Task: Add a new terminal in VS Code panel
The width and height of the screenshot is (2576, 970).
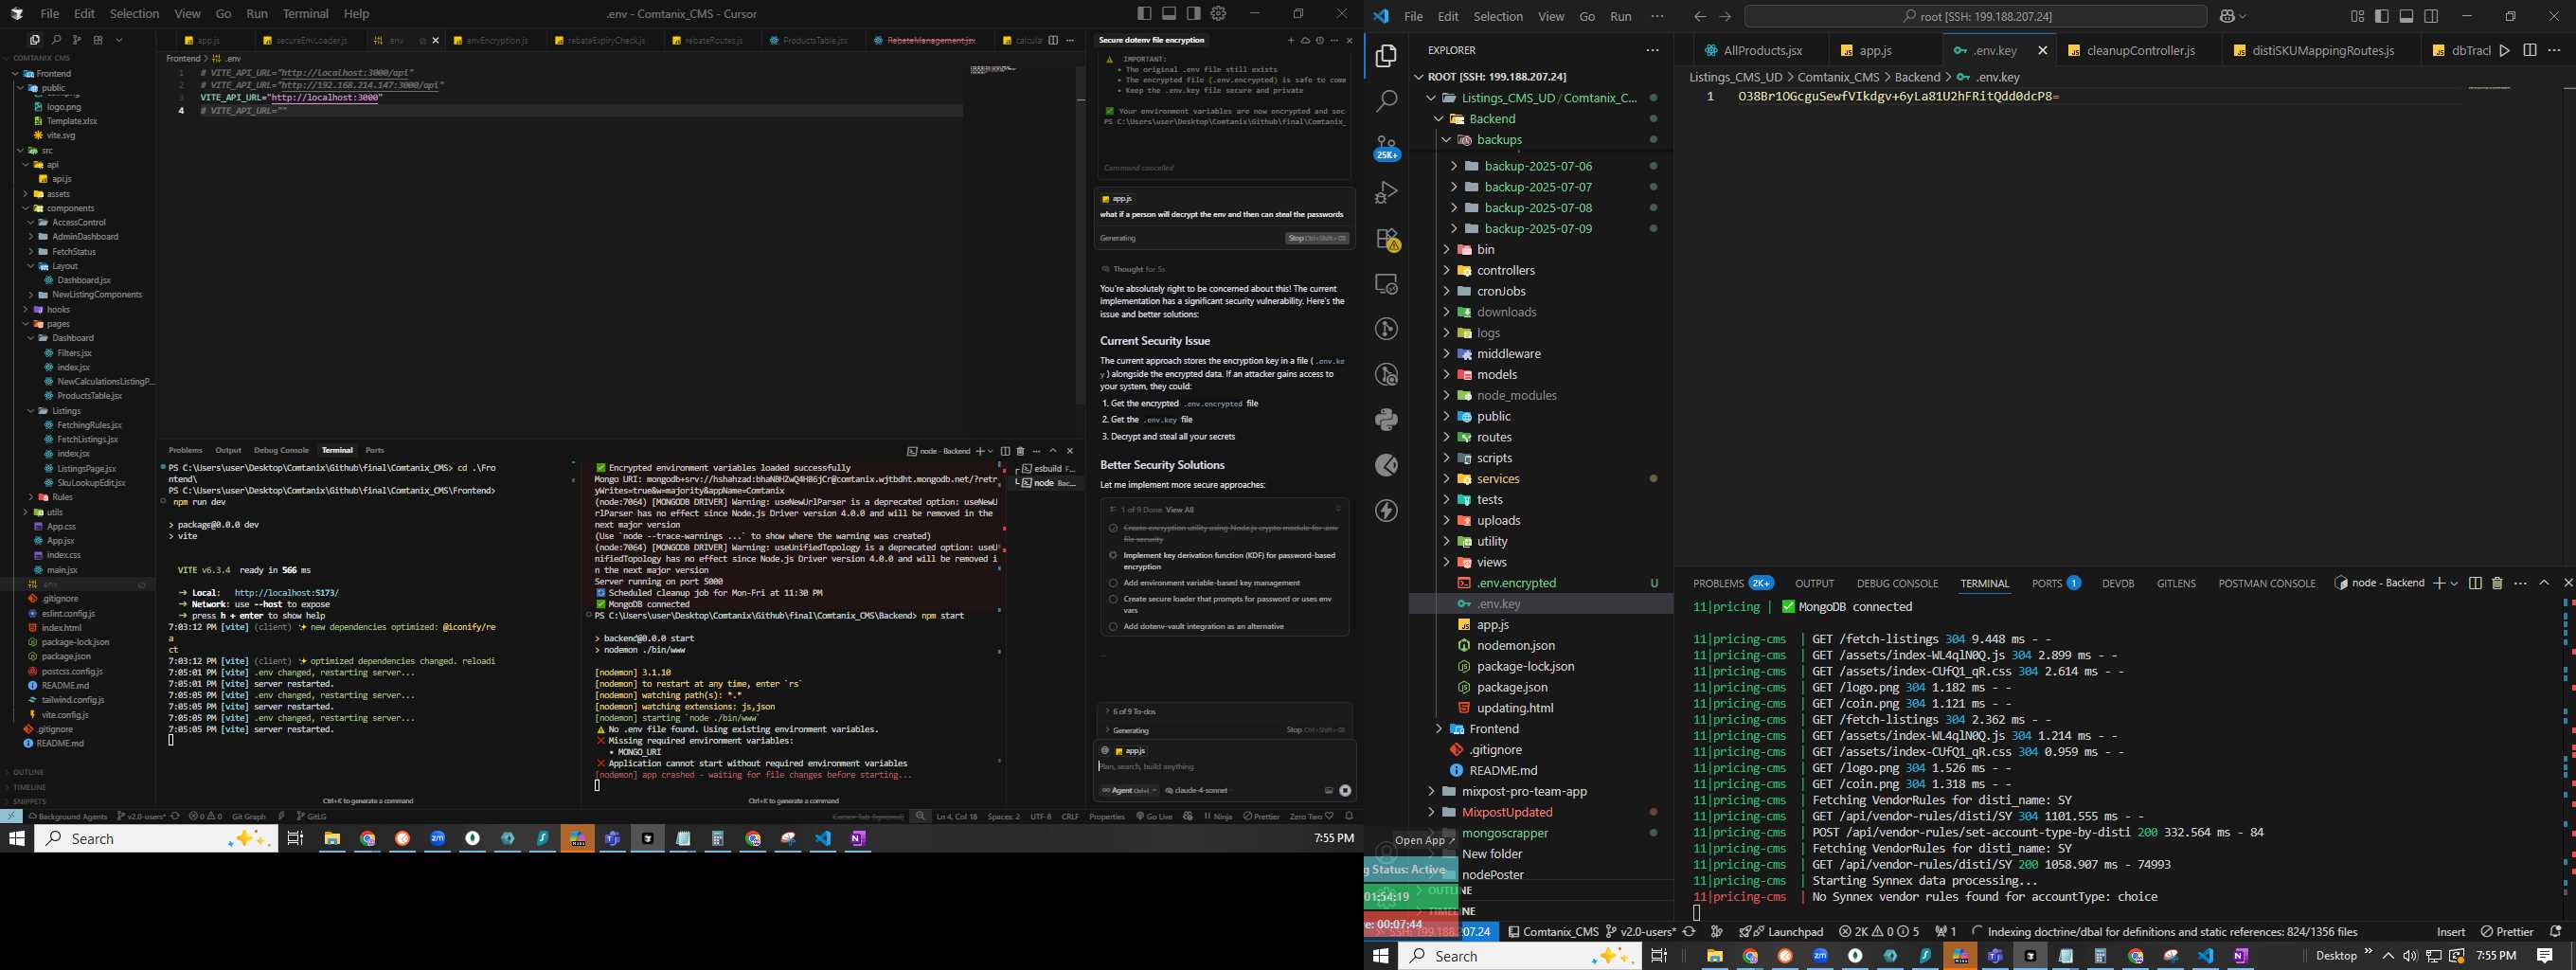Action: (x=2439, y=583)
